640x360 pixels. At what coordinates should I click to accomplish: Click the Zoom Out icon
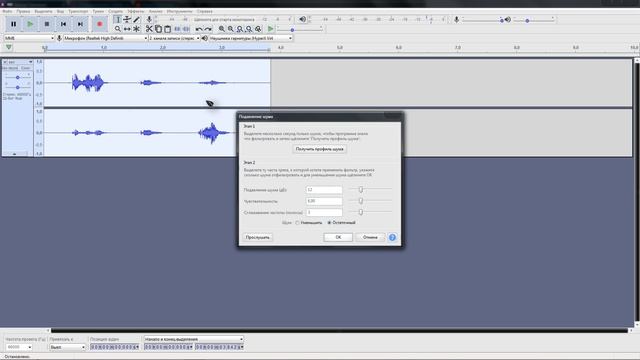231,29
